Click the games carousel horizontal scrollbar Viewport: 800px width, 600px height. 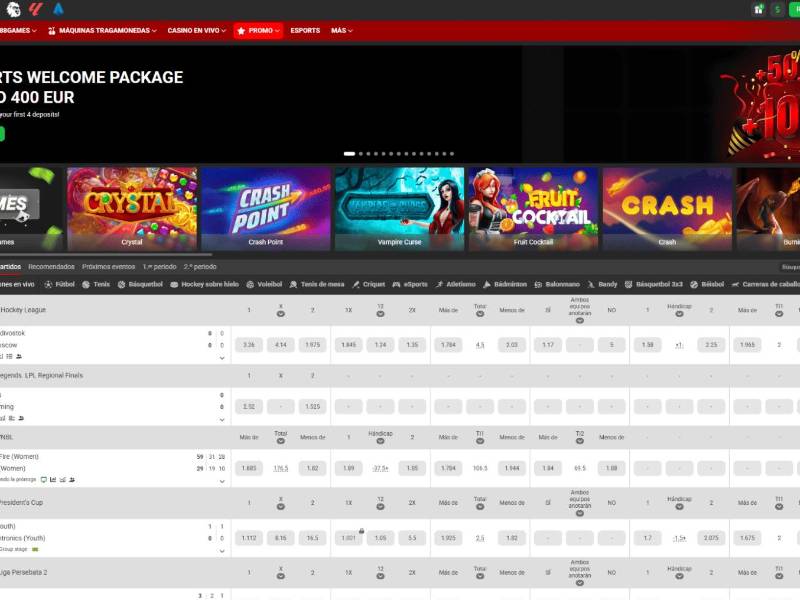point(106,254)
